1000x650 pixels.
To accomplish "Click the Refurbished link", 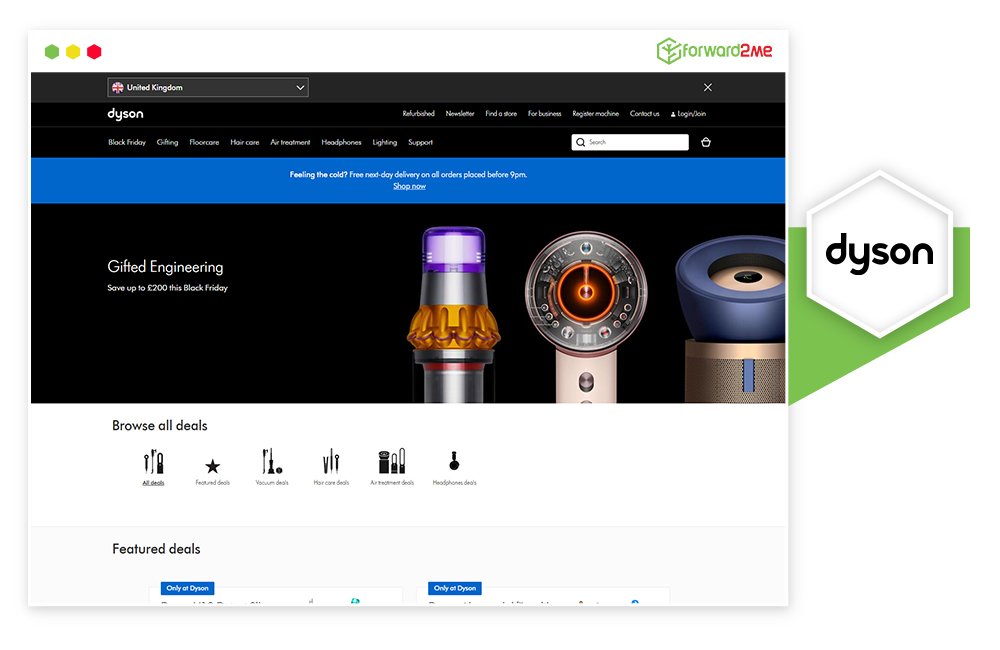I will (x=418, y=114).
